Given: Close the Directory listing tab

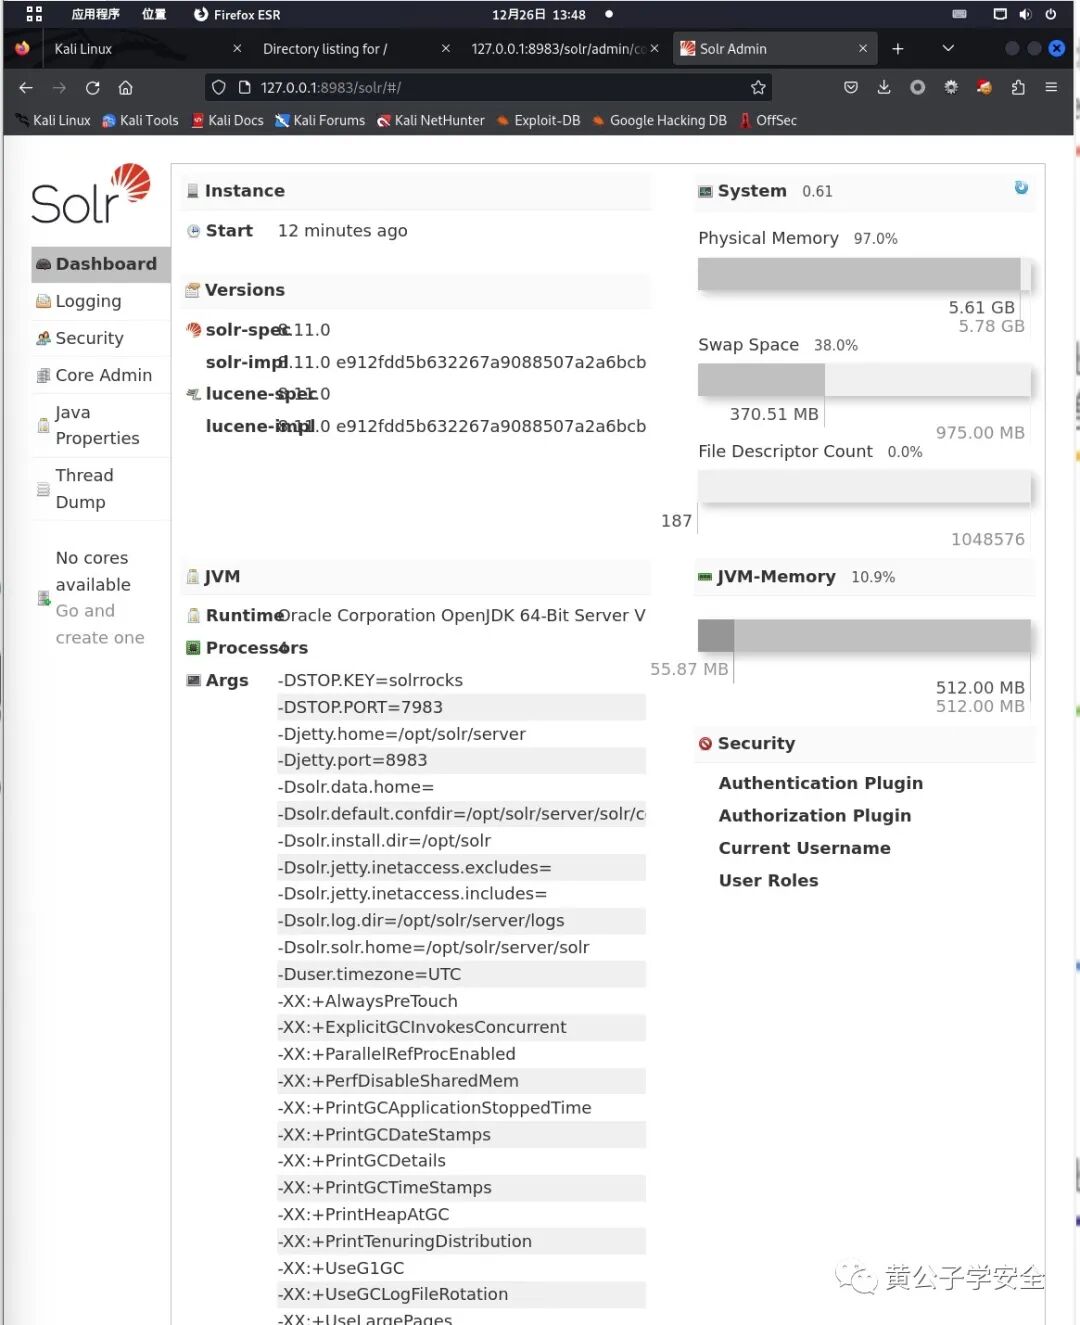Looking at the screenshot, I should pyautogui.click(x=446, y=49).
